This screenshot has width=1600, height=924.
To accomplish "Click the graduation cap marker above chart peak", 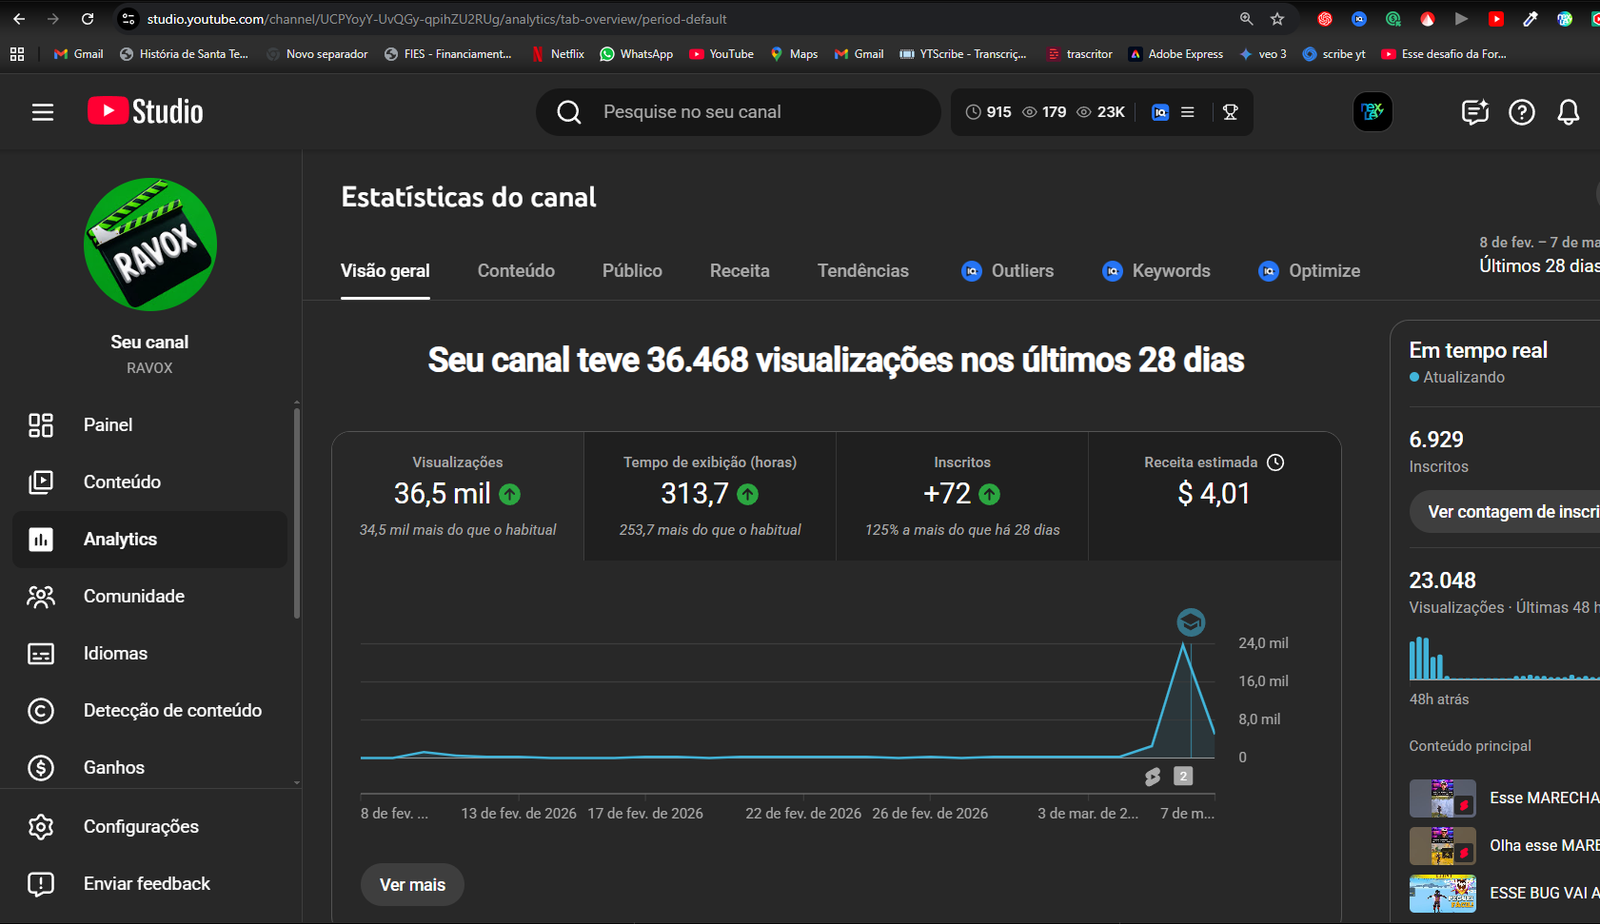I will pyautogui.click(x=1190, y=622).
